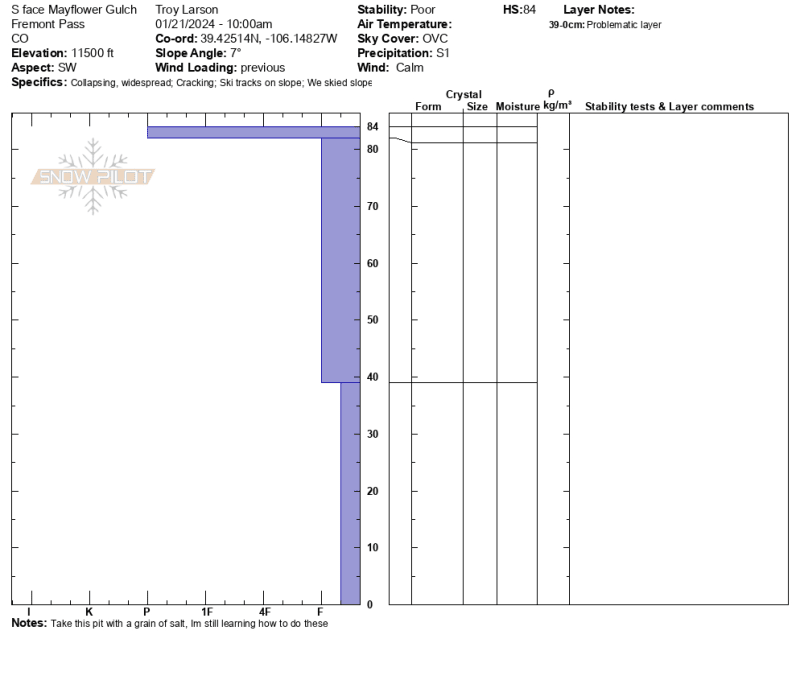Click the coordinates '39.42514N, -106.14827W'
Screen dimensions: 800x676
click(269, 39)
